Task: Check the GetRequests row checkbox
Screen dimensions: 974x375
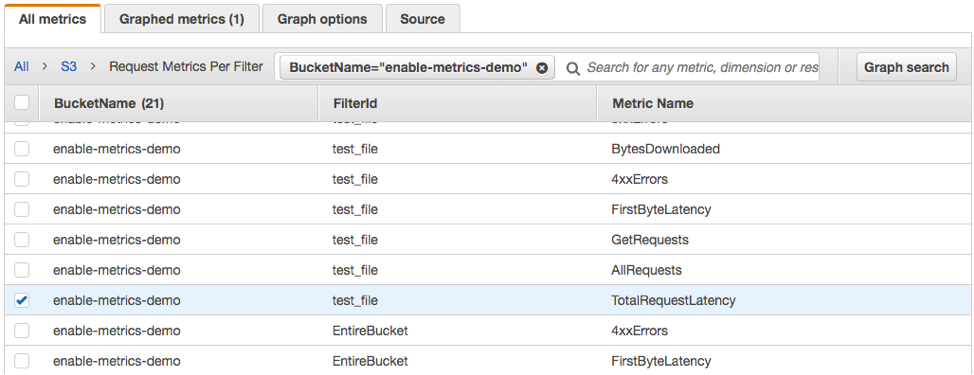Action: click(x=22, y=240)
